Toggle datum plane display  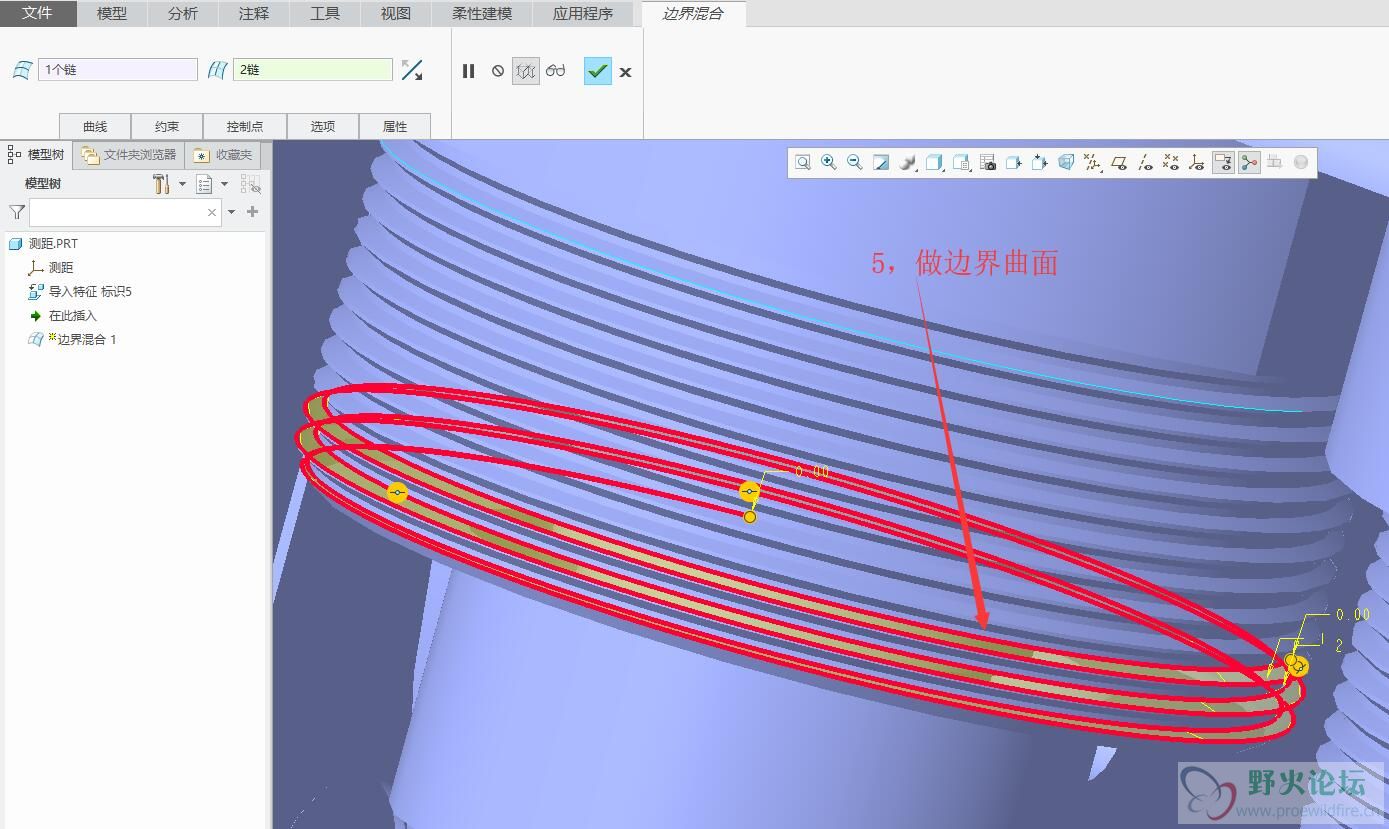(1119, 162)
